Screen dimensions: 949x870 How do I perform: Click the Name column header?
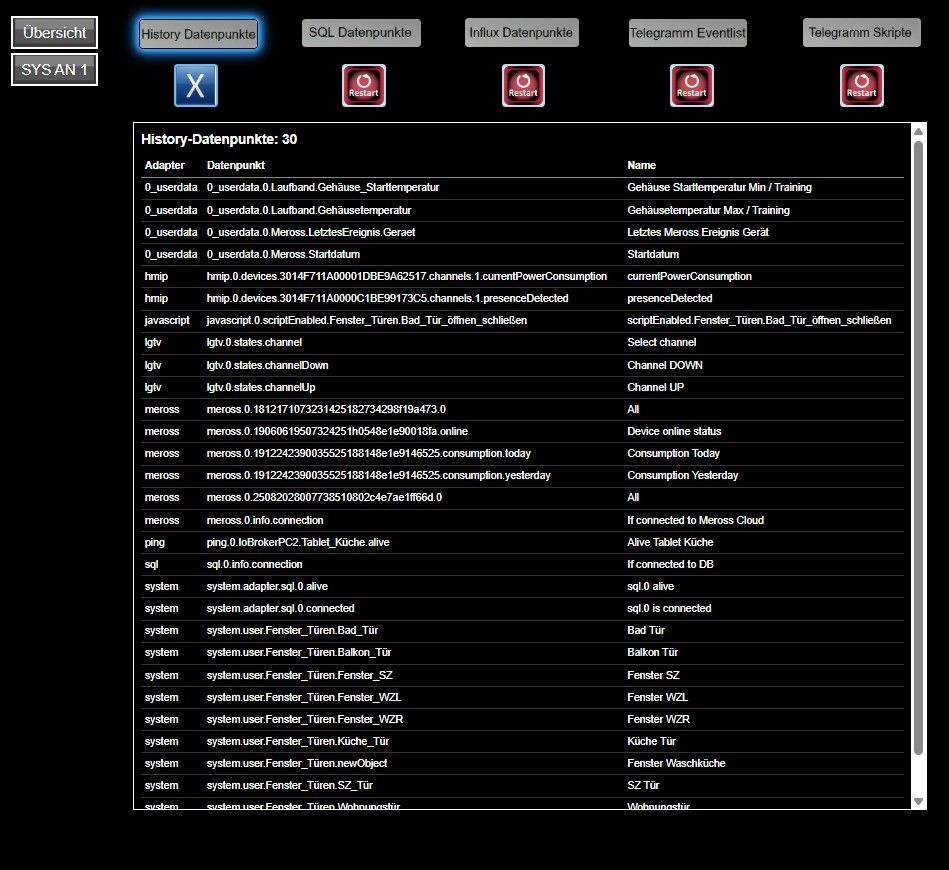642,165
